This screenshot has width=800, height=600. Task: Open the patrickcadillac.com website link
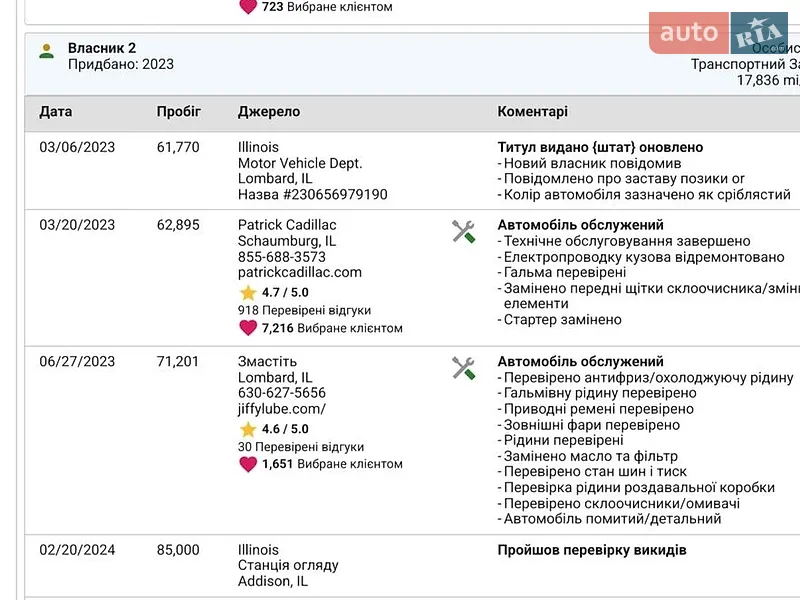coord(299,272)
